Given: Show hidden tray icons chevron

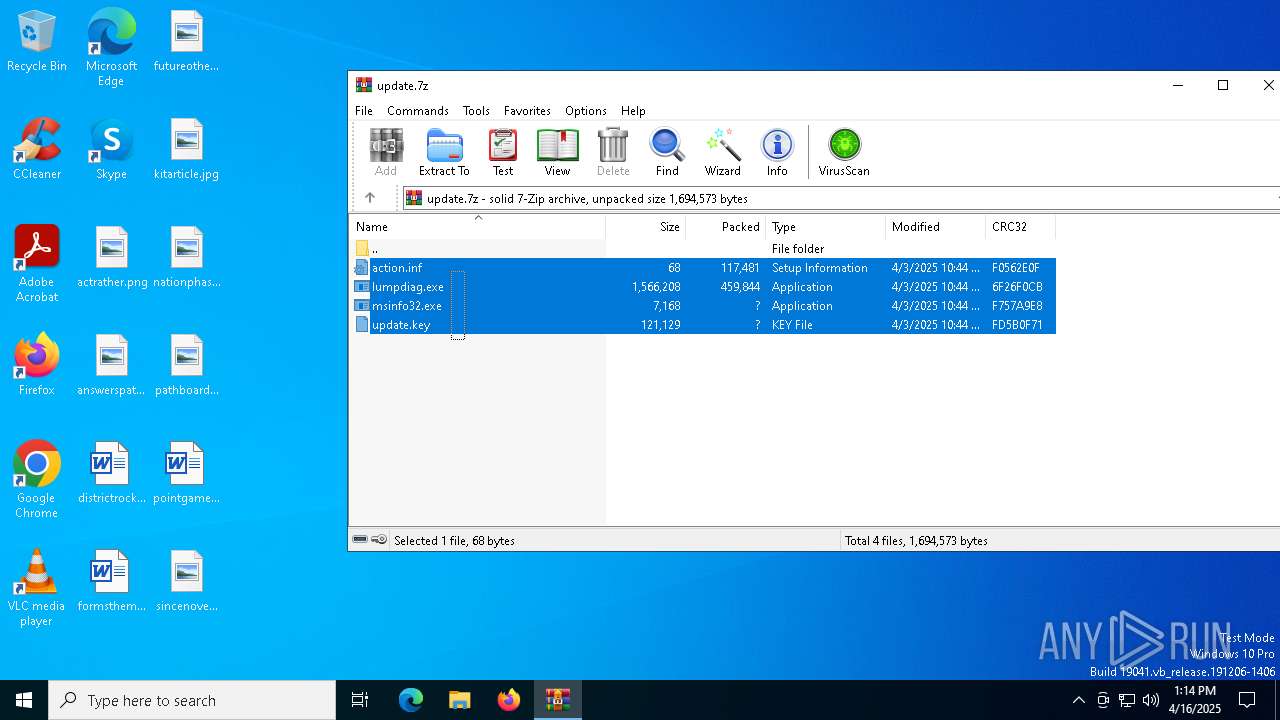Looking at the screenshot, I should point(1078,700).
